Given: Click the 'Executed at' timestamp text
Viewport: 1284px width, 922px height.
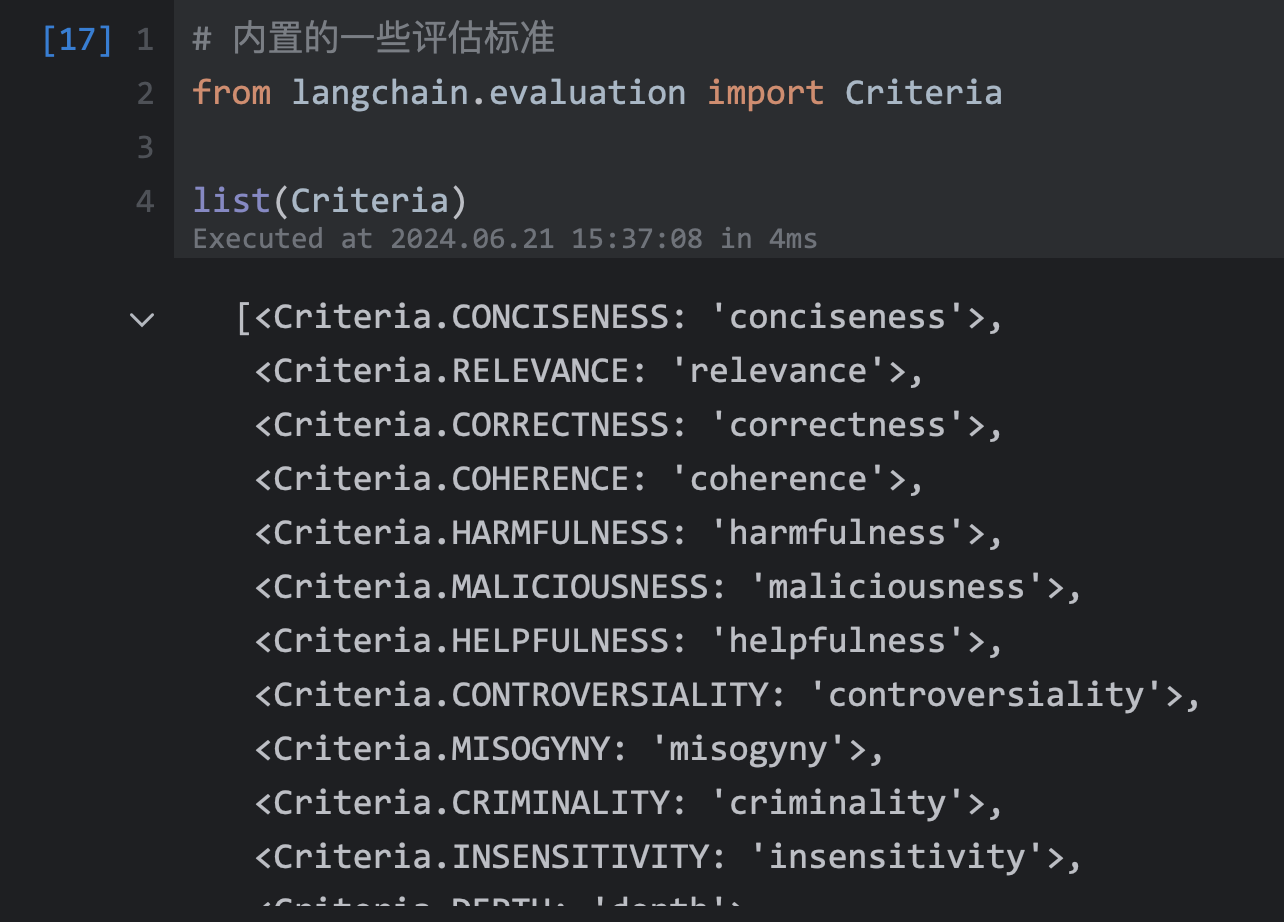Looking at the screenshot, I should tap(504, 239).
